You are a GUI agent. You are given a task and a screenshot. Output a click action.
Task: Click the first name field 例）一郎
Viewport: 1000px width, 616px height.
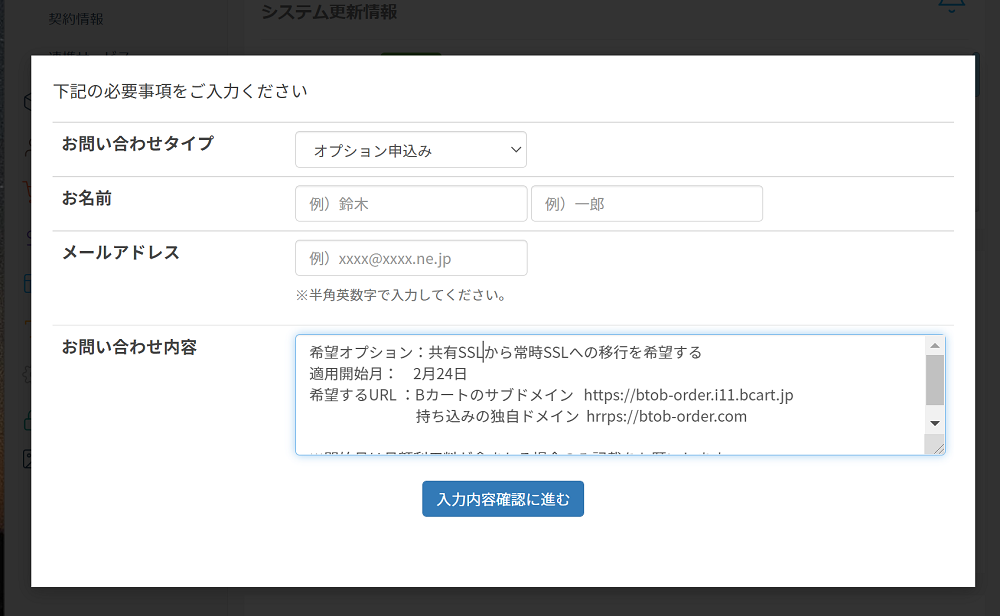coord(647,204)
